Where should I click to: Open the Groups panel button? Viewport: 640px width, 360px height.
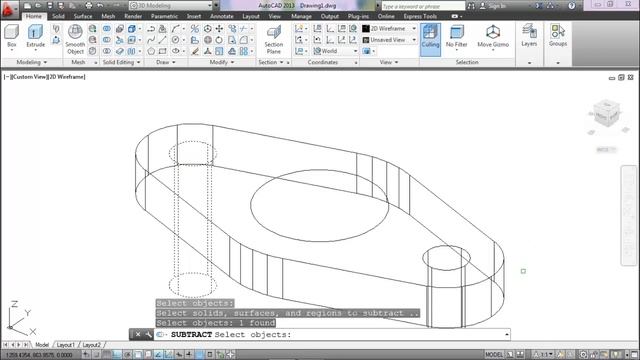pos(558,36)
